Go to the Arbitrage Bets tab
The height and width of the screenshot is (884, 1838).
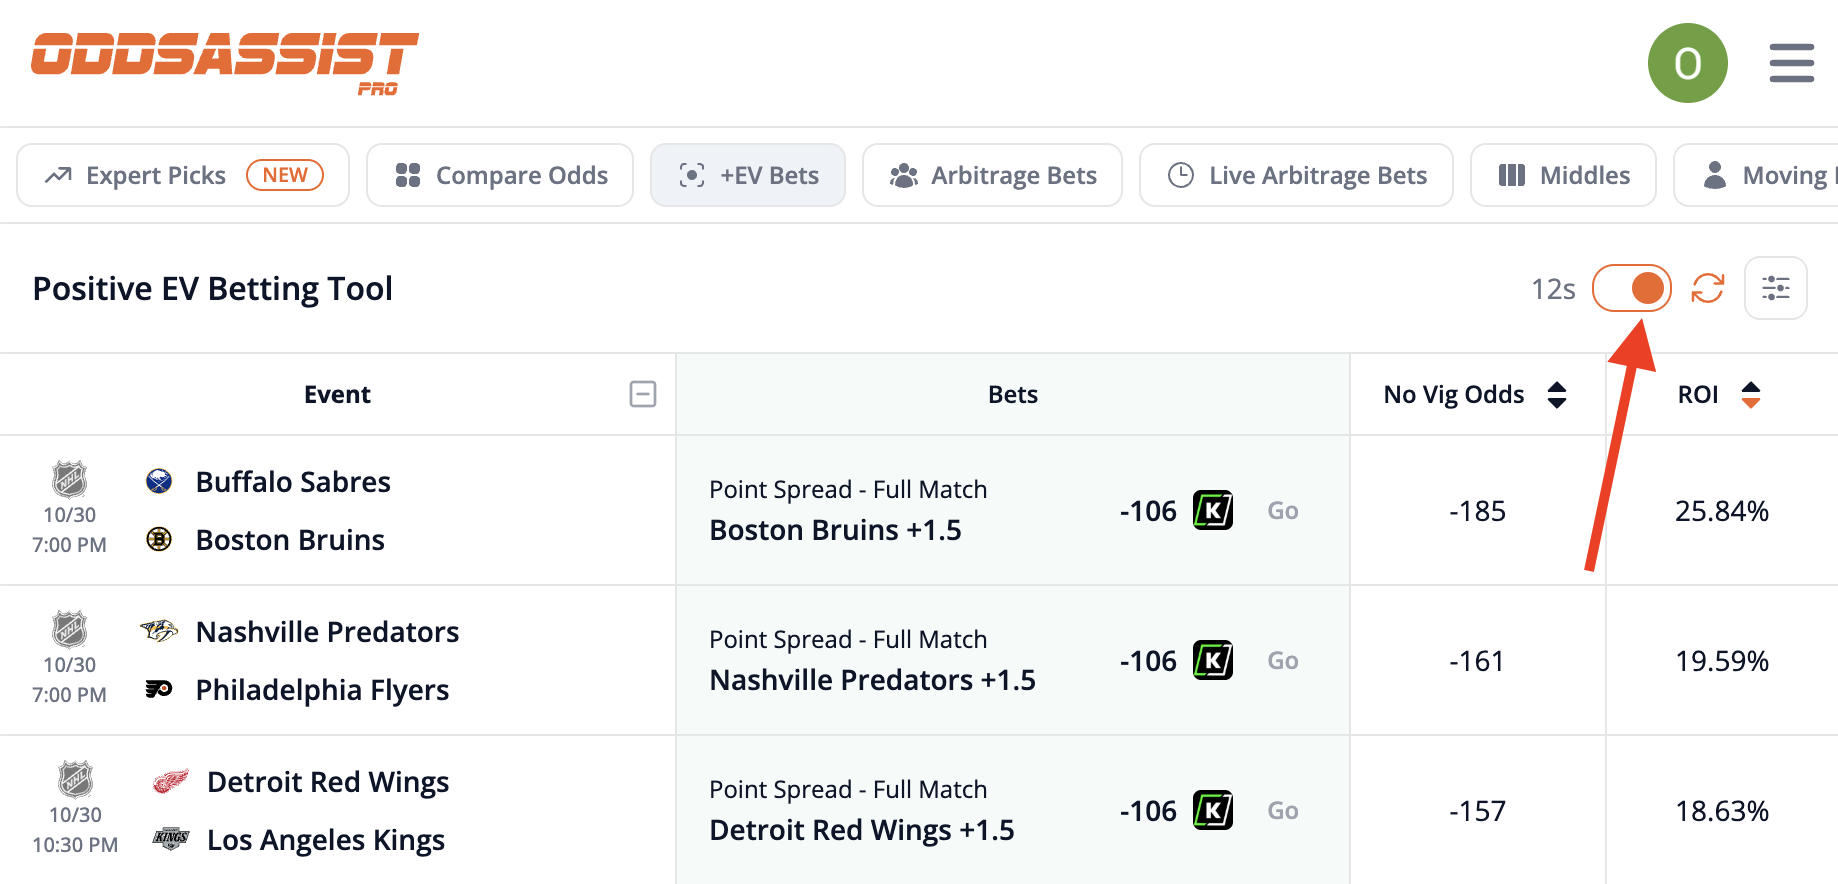(992, 176)
